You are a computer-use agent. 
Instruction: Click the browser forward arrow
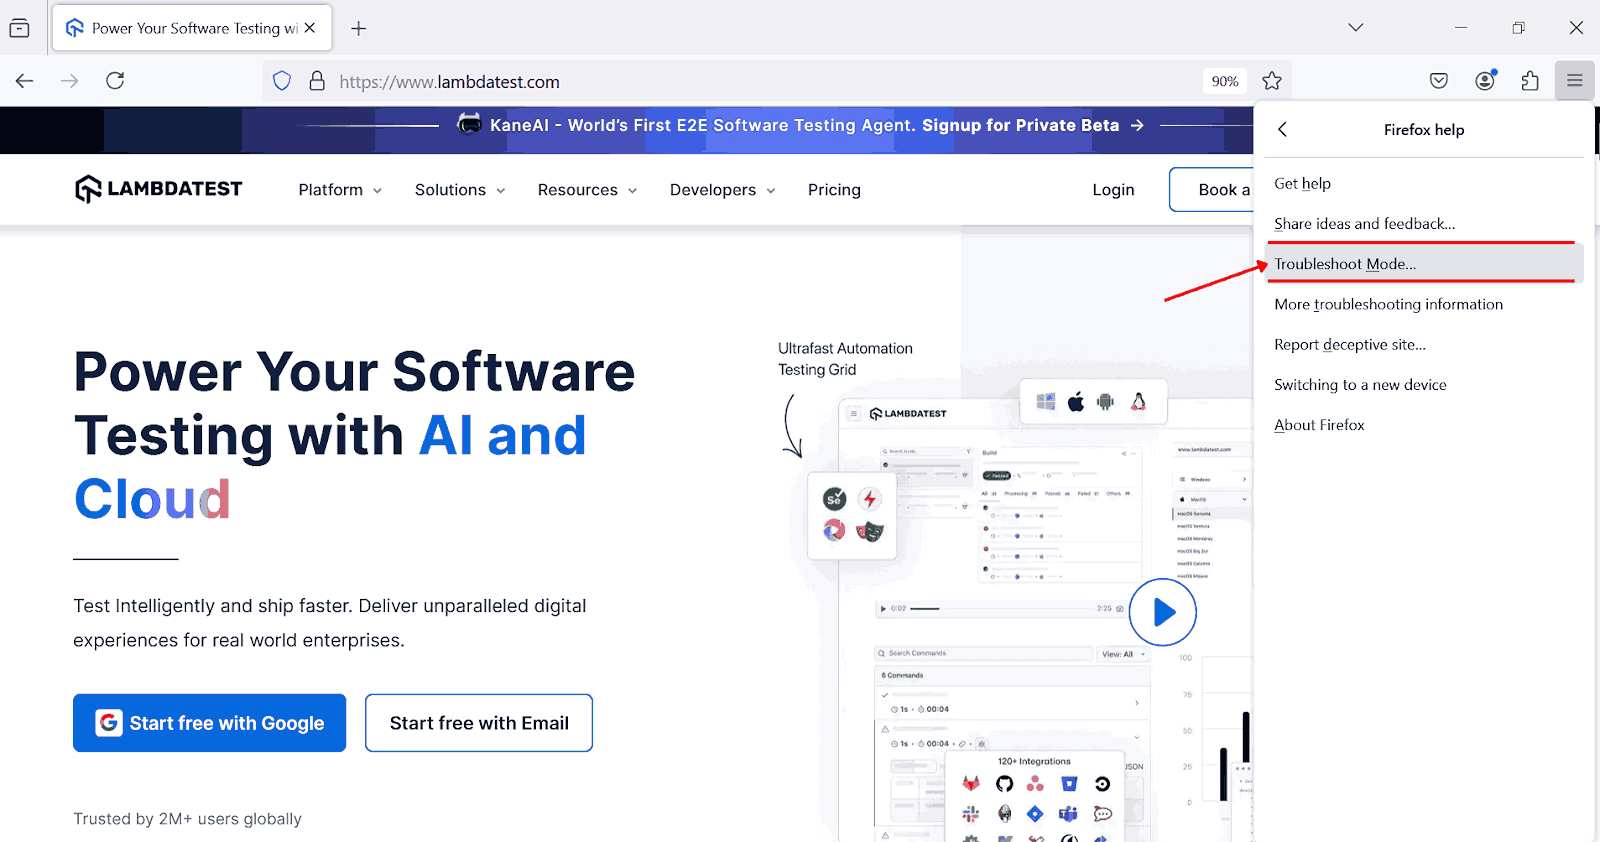coord(69,81)
